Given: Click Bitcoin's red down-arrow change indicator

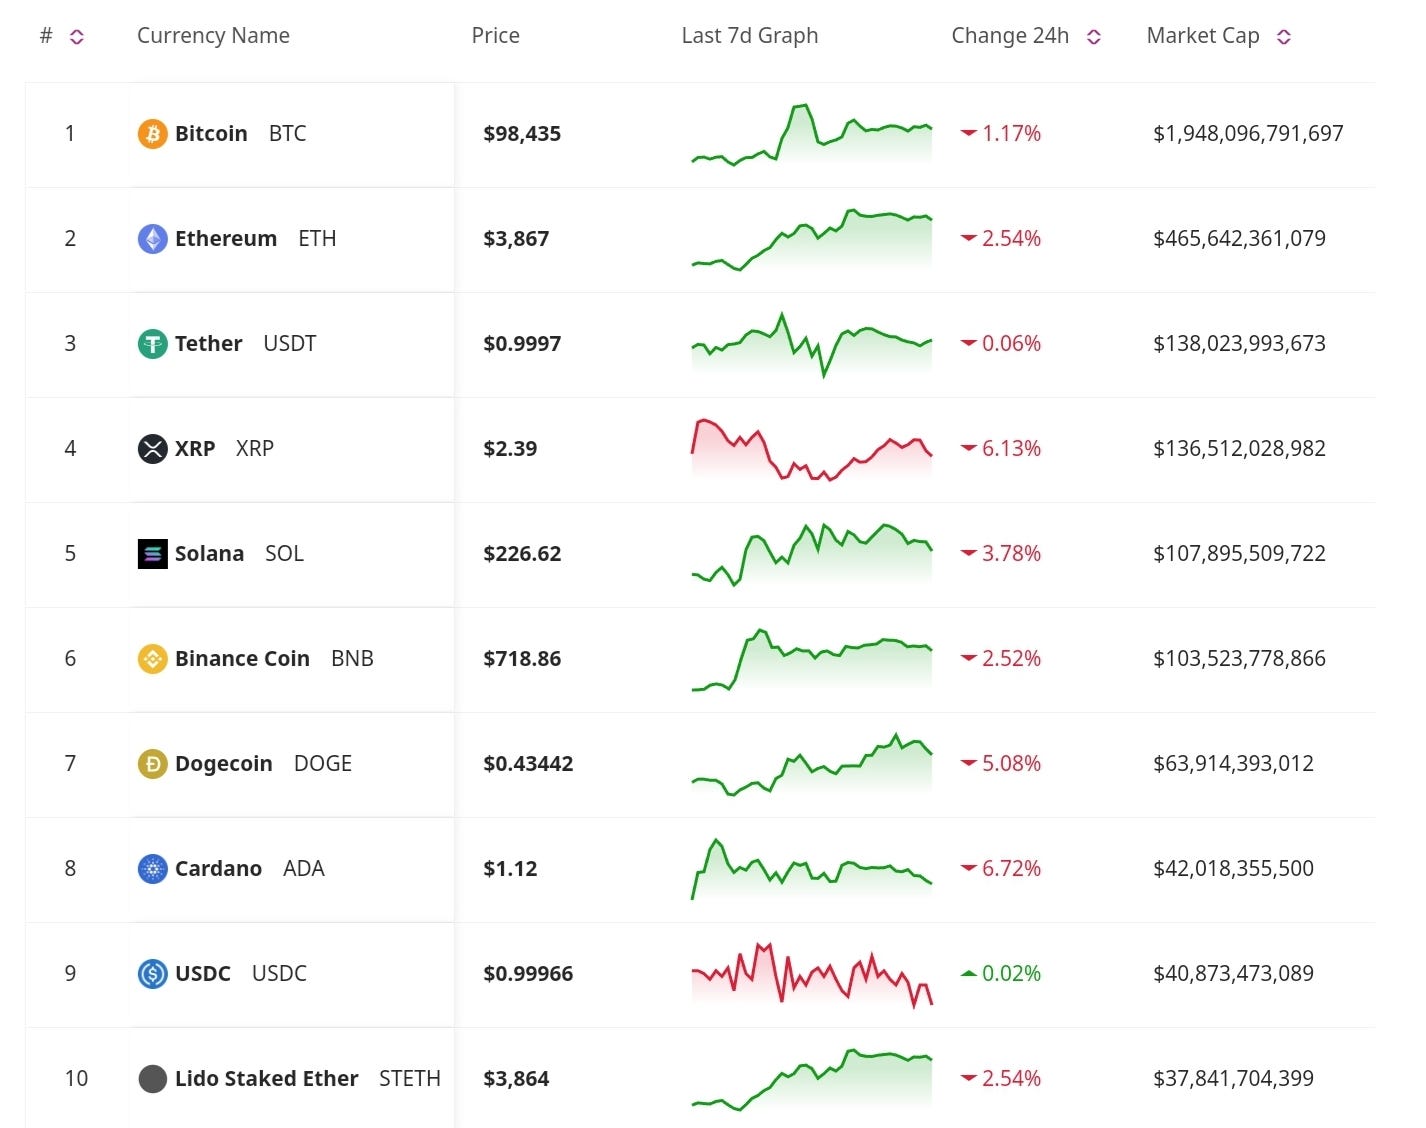Looking at the screenshot, I should [968, 133].
